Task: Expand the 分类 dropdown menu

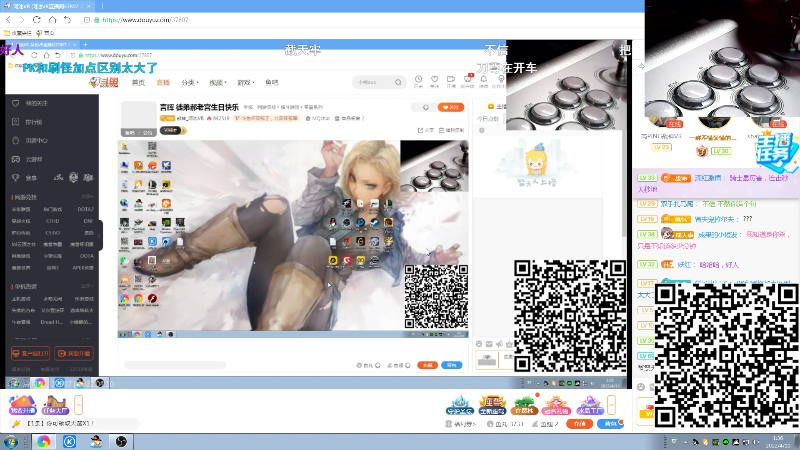Action: click(x=190, y=82)
